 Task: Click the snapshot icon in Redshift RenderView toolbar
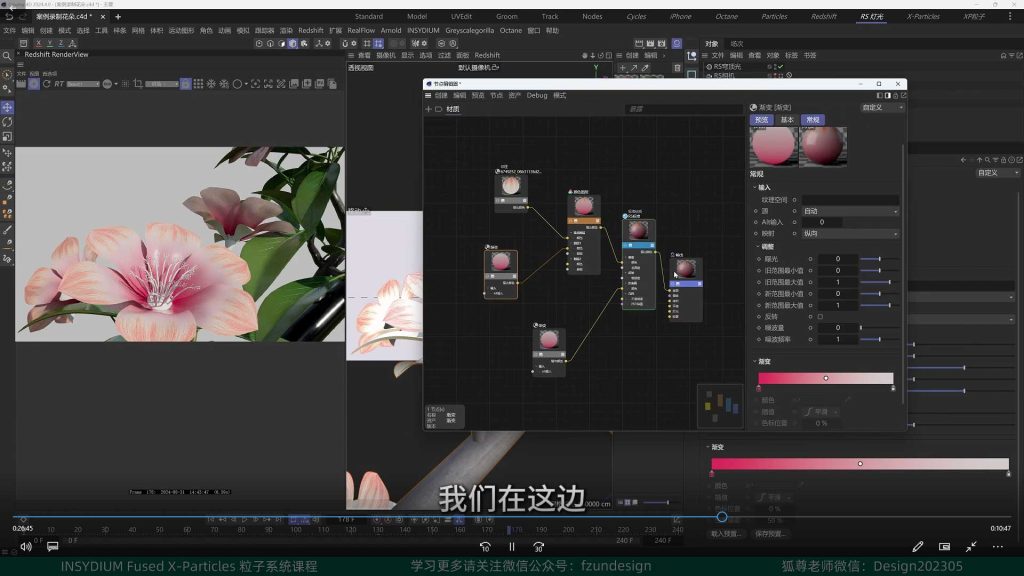[22, 84]
